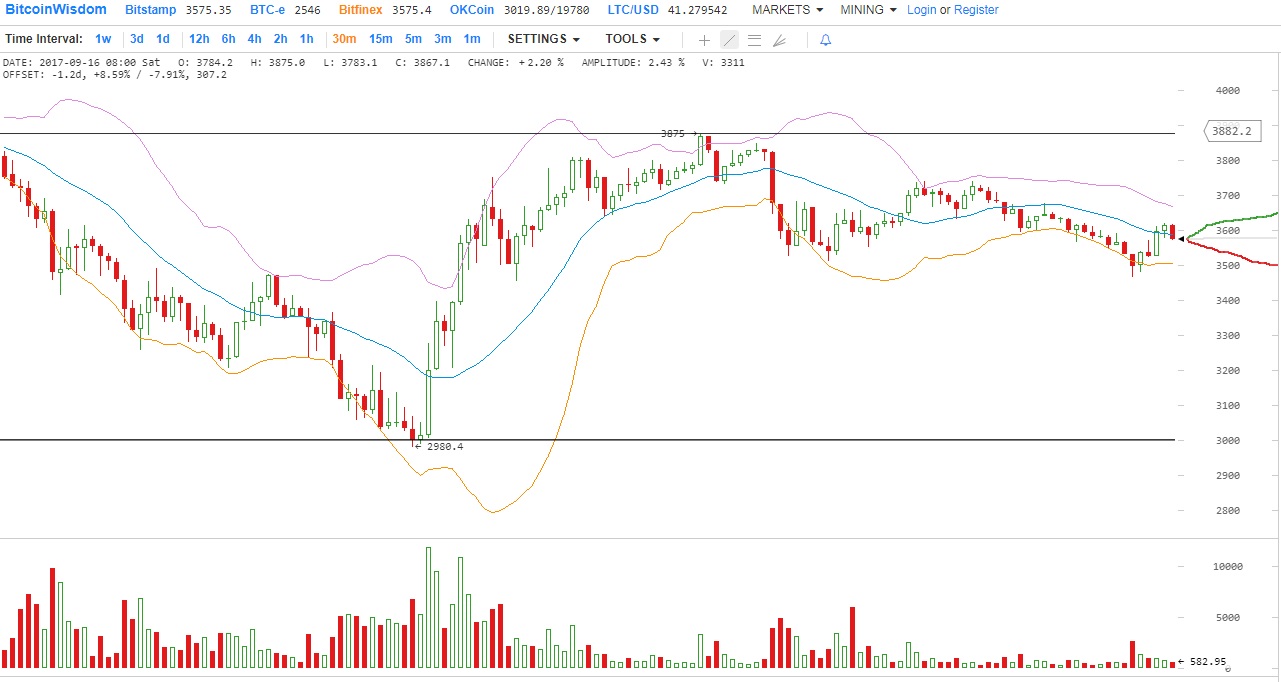Viewport: 1281px width, 682px height.
Task: Open the price alert bell
Action: pos(825,40)
